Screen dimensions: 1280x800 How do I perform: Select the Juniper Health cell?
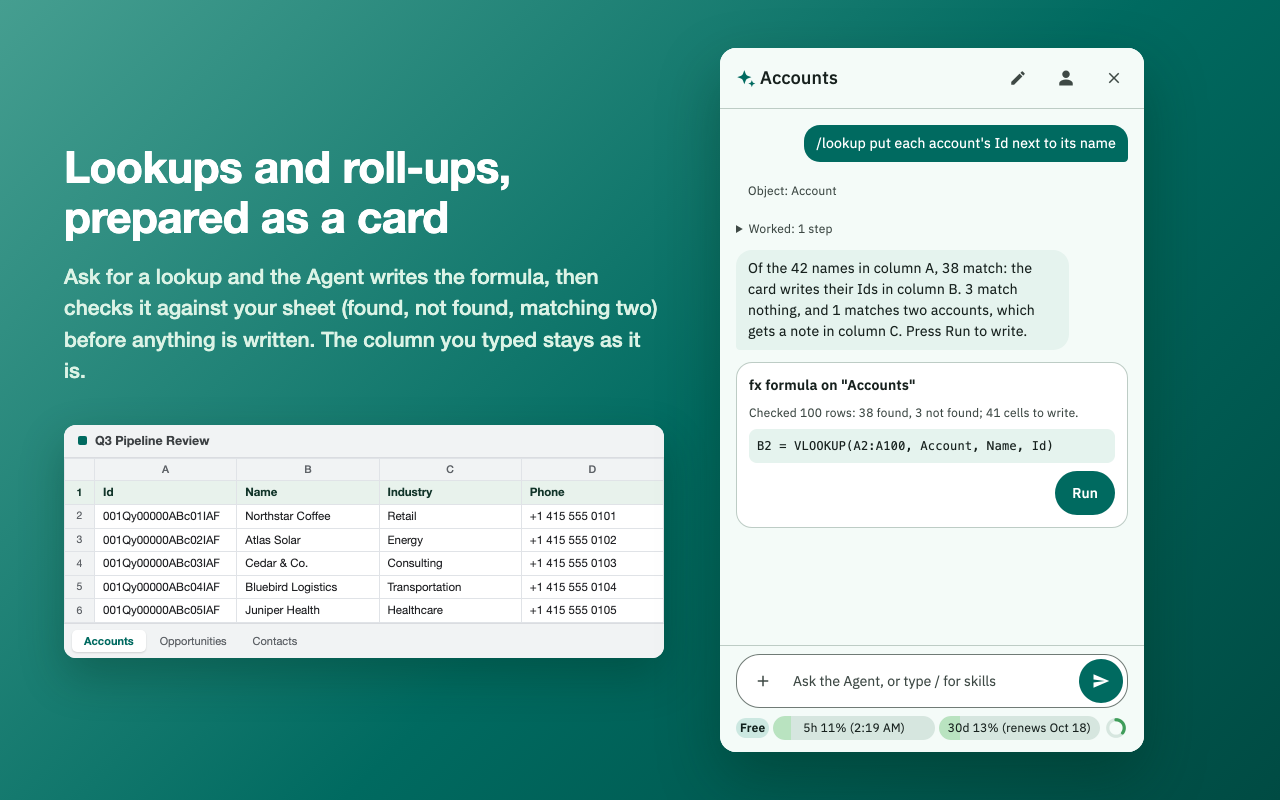[308, 610]
